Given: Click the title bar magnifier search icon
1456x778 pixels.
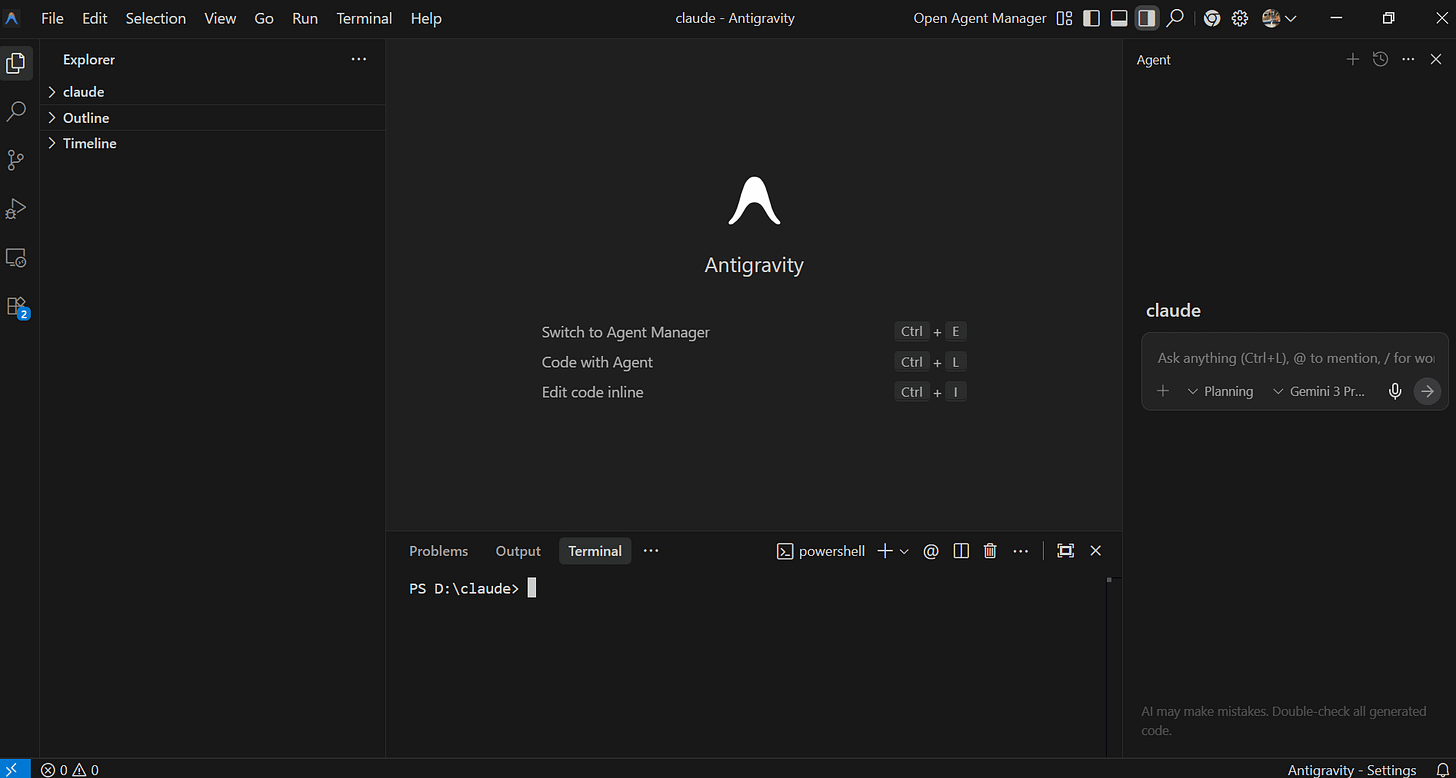Looking at the screenshot, I should click(x=1176, y=18).
